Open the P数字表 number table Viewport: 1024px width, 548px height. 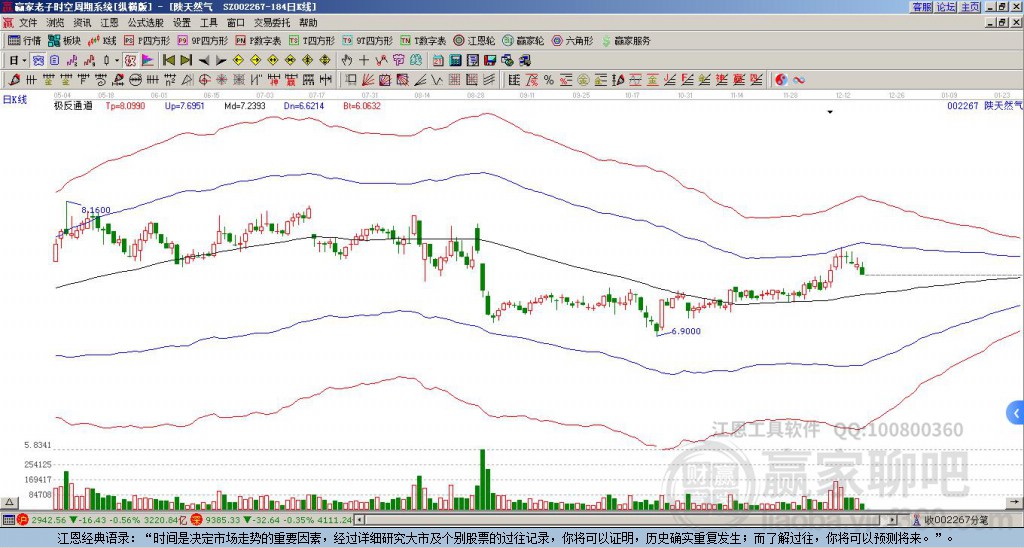(258, 40)
